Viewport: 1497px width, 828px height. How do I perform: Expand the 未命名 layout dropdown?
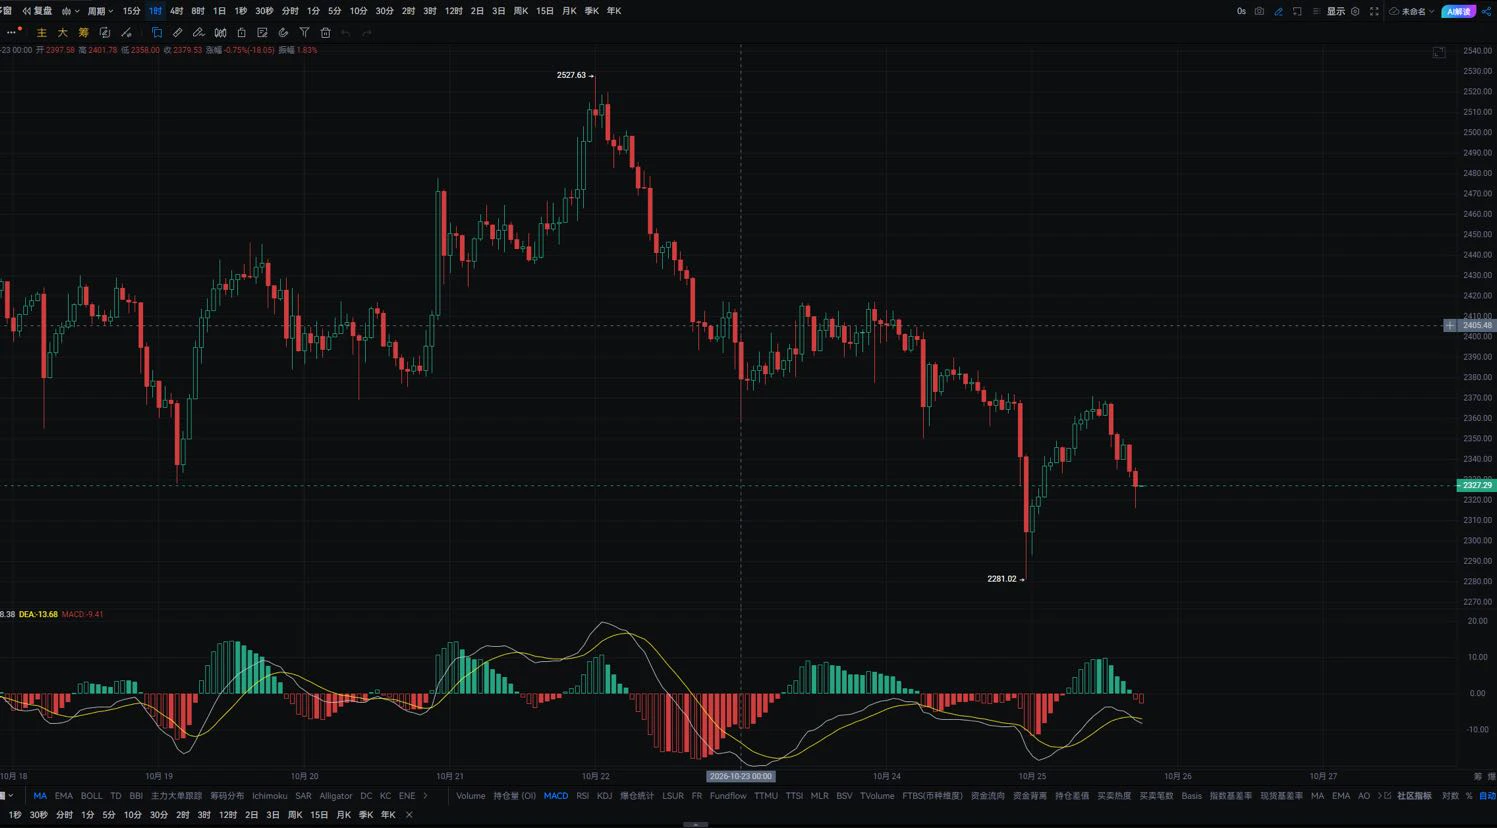coord(1412,11)
